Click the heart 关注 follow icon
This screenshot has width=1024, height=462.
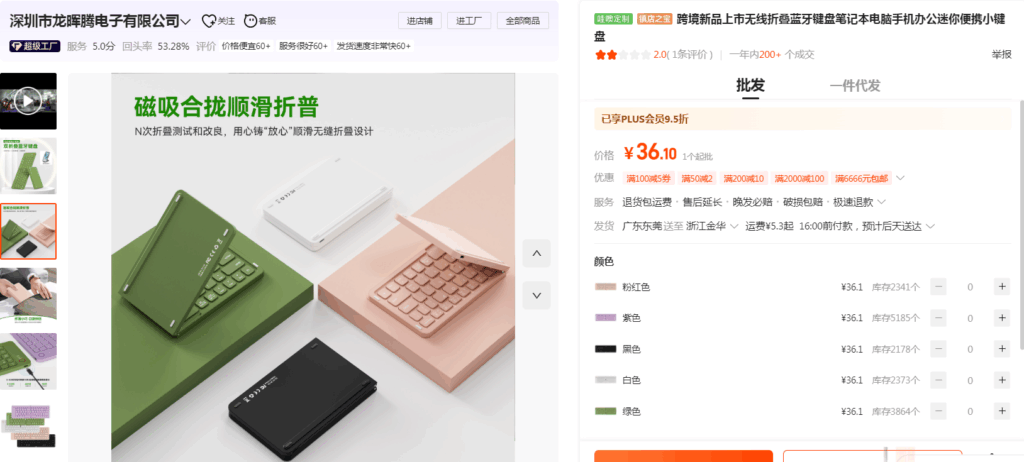click(208, 21)
